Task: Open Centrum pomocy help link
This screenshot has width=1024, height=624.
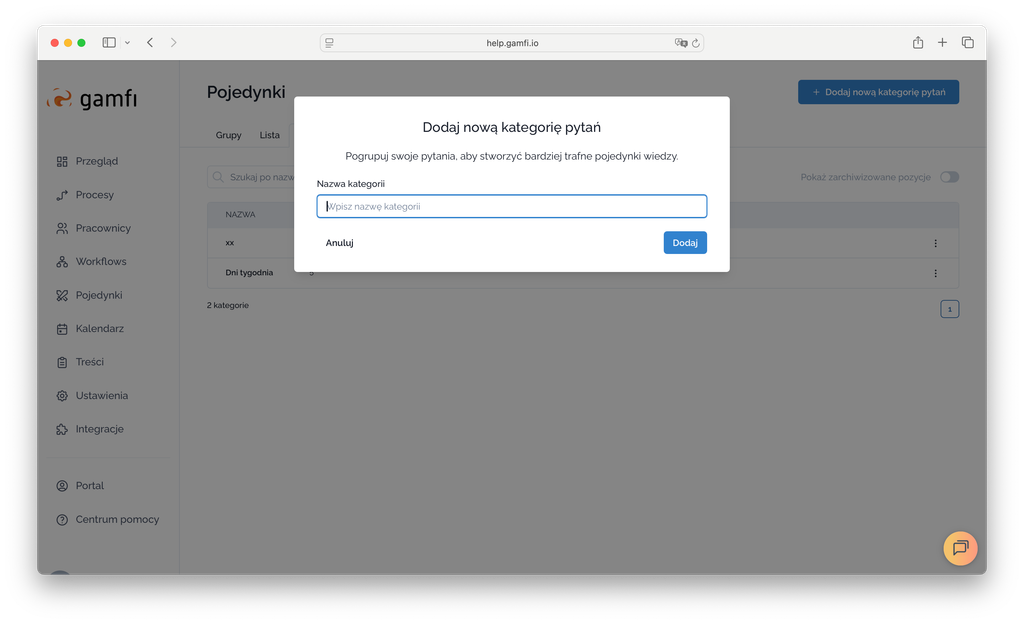Action: pyautogui.click(x=117, y=519)
